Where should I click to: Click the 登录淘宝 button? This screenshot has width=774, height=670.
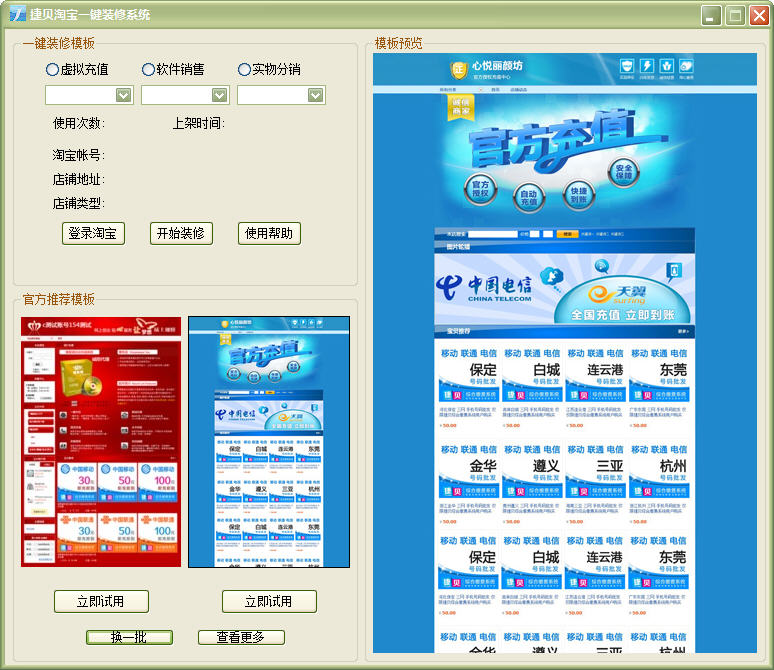click(93, 233)
